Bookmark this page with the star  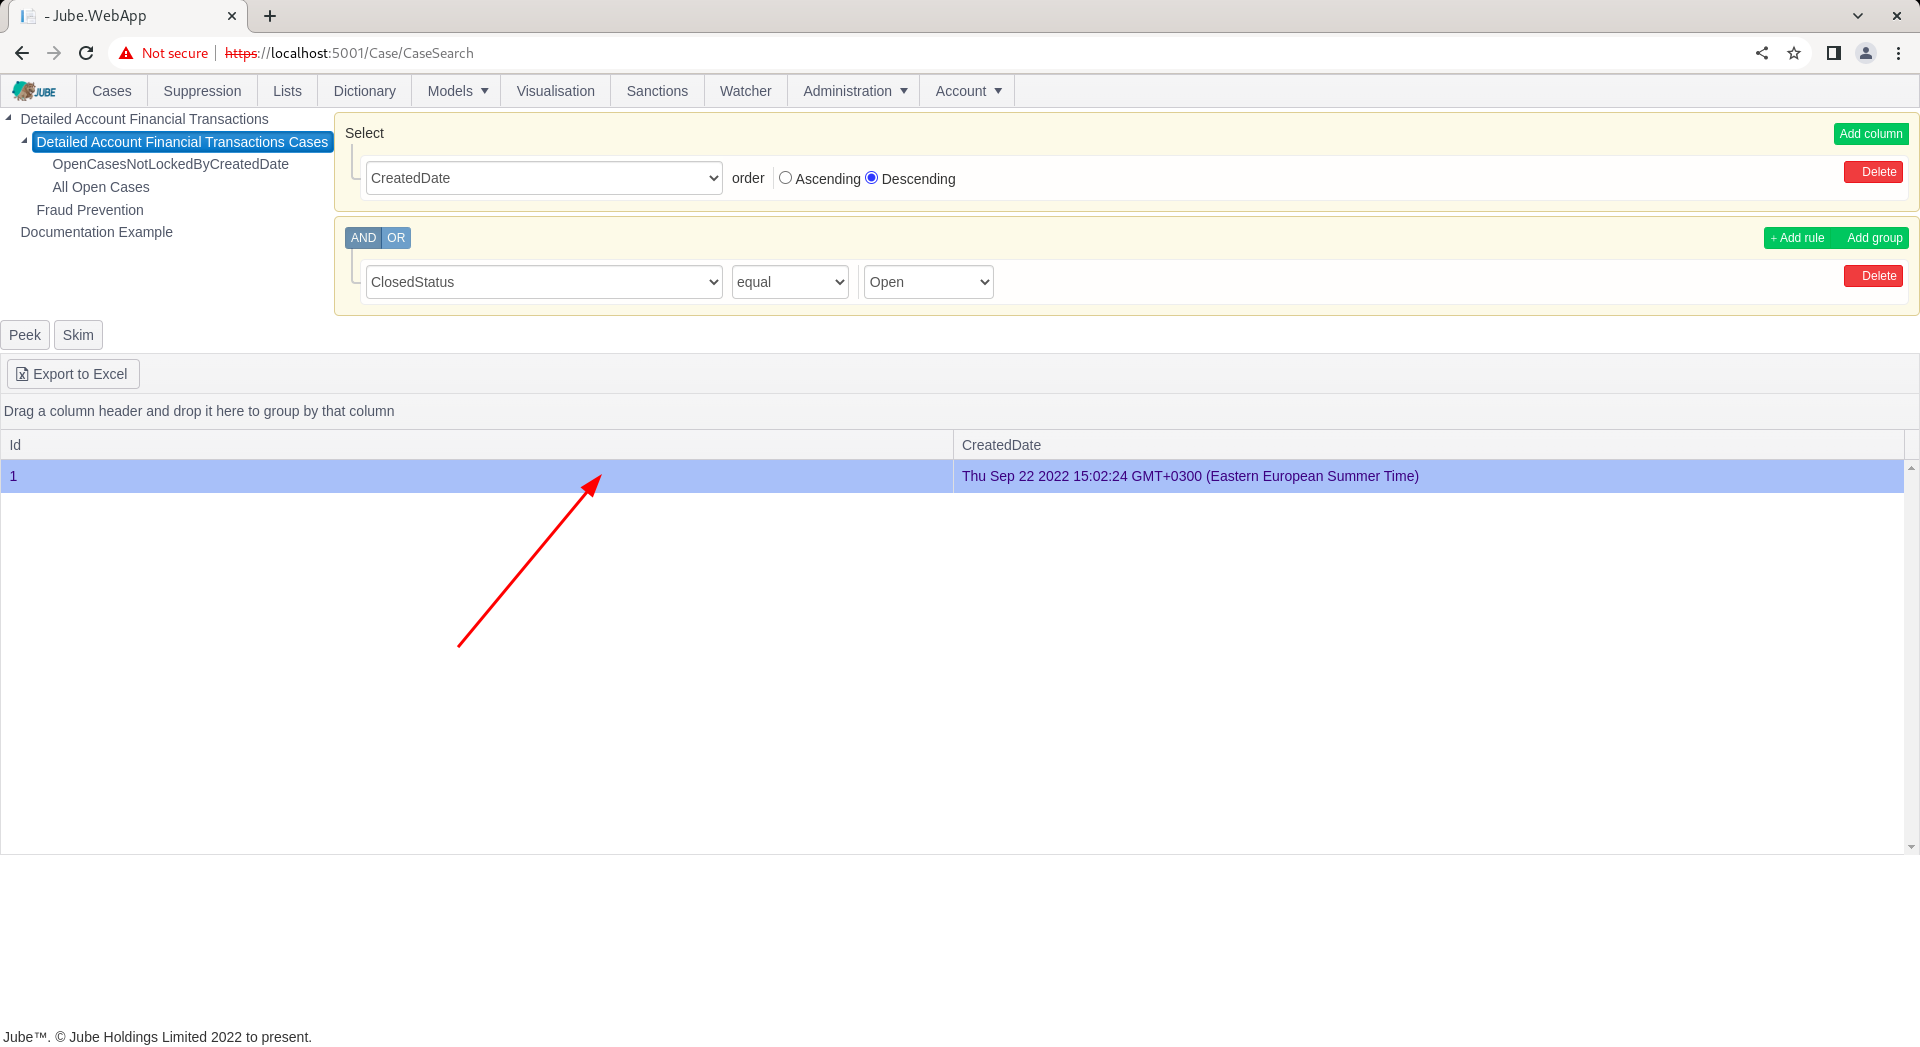tap(1794, 53)
